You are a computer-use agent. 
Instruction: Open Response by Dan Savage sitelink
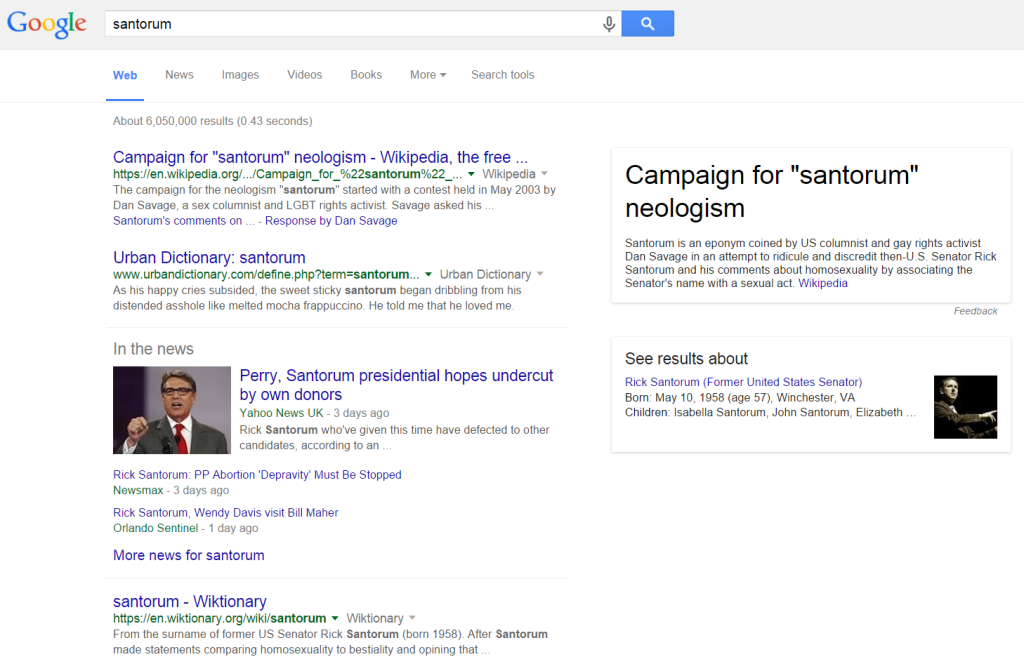[331, 221]
